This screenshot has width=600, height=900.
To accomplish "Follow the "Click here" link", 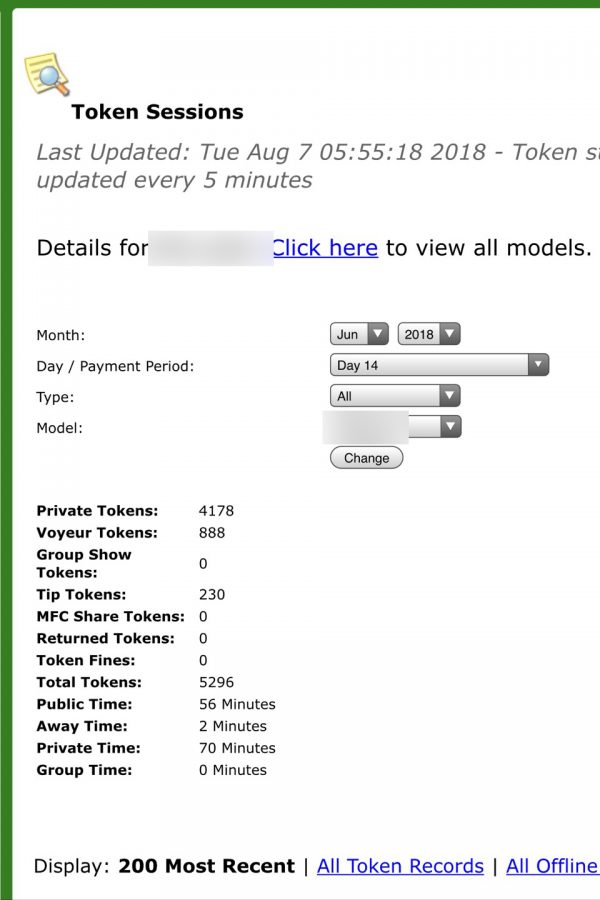I will pos(325,248).
